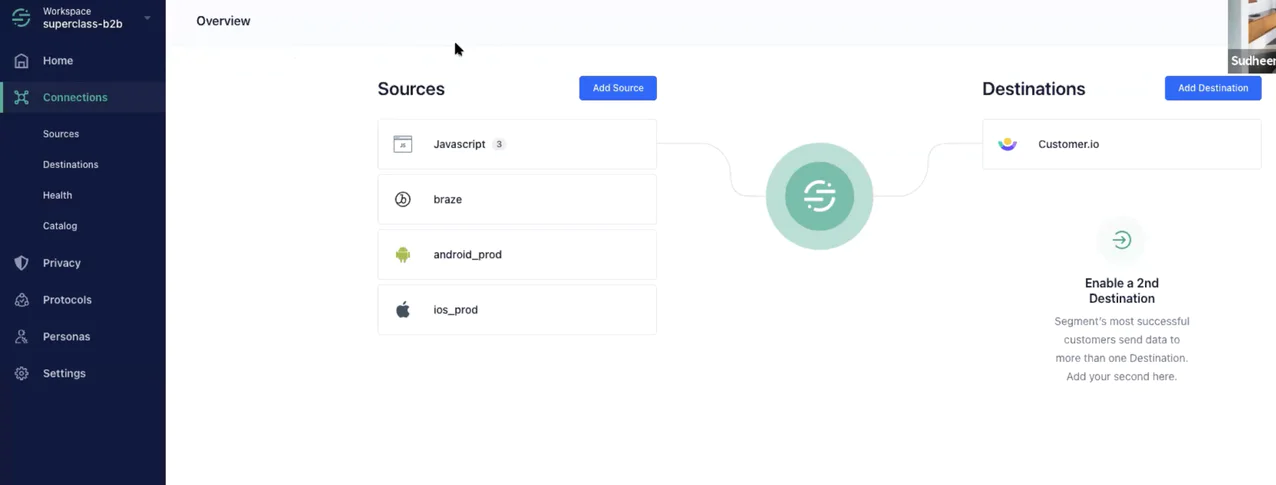The height and width of the screenshot is (485, 1276).
Task: Open the Javascript source row
Action: click(516, 144)
